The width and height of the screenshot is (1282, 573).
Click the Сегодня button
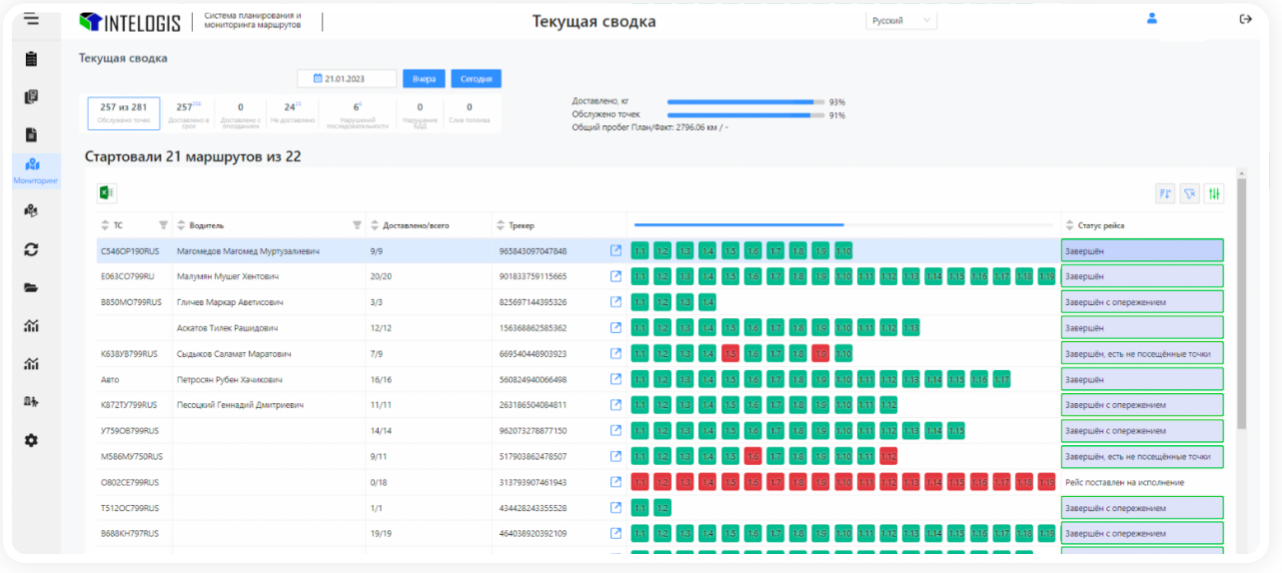point(476,79)
